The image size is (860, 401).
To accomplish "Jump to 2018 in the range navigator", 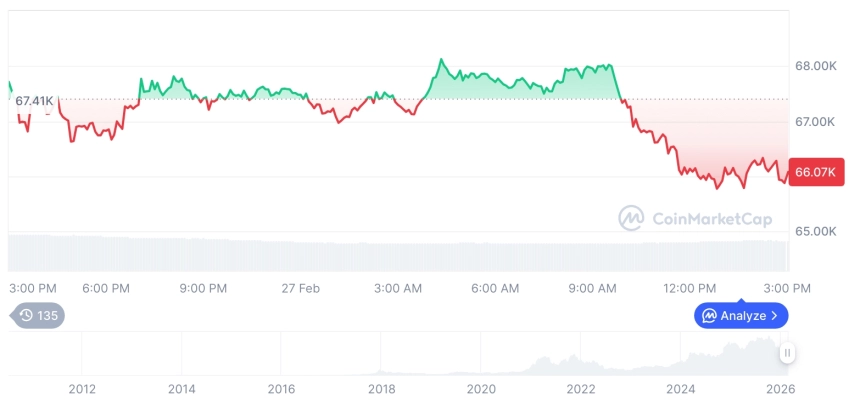I will pos(381,389).
